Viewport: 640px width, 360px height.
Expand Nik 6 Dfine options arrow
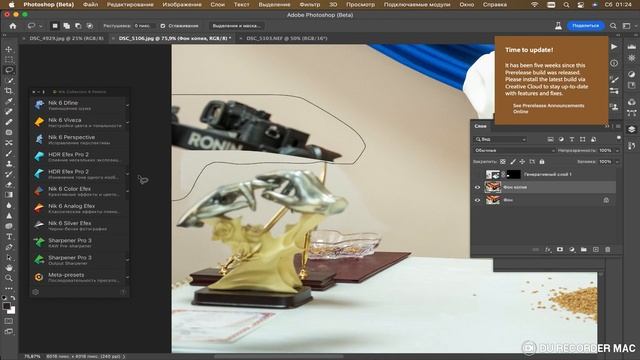(x=127, y=105)
